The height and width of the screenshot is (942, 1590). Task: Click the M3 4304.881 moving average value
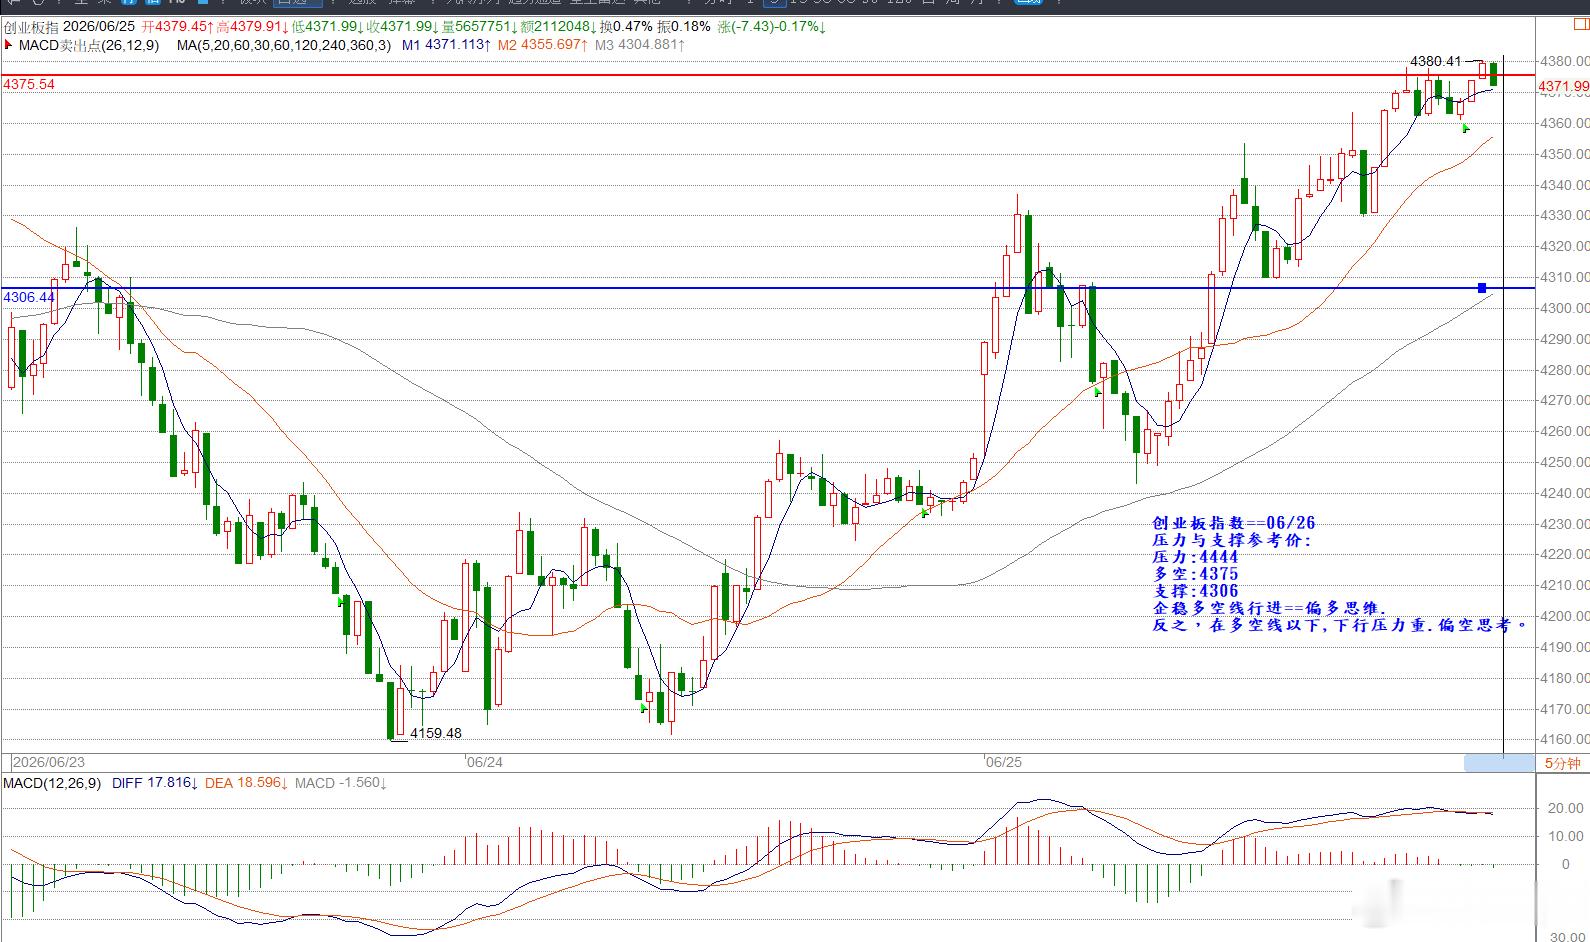click(x=640, y=45)
